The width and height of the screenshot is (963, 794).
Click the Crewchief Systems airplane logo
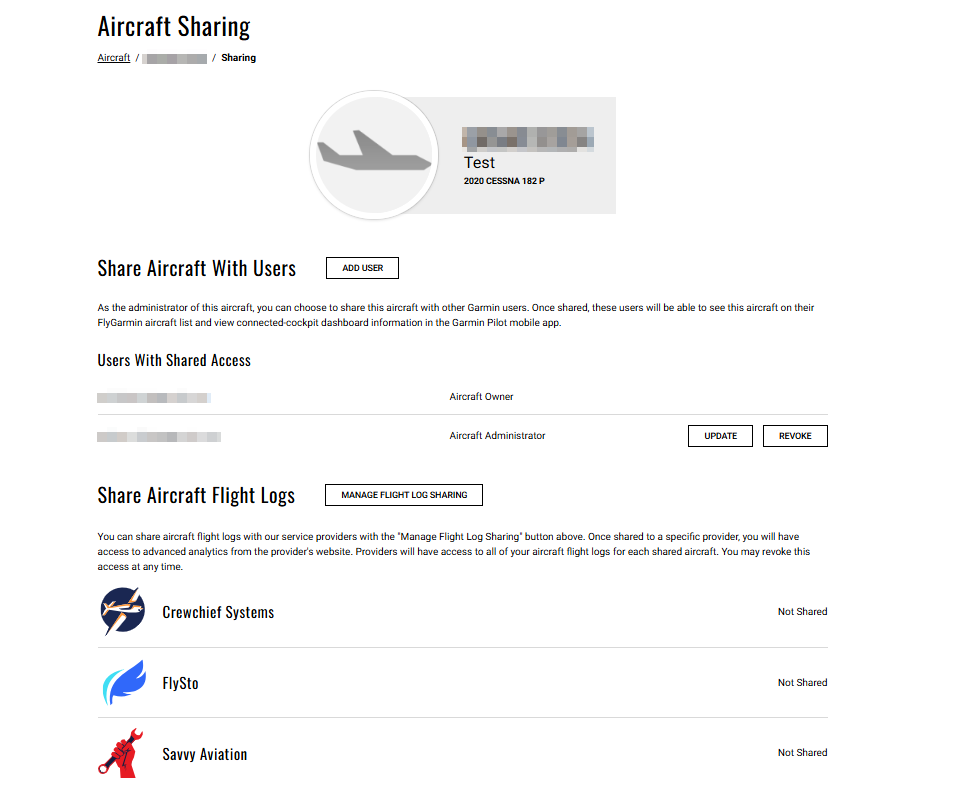[123, 611]
